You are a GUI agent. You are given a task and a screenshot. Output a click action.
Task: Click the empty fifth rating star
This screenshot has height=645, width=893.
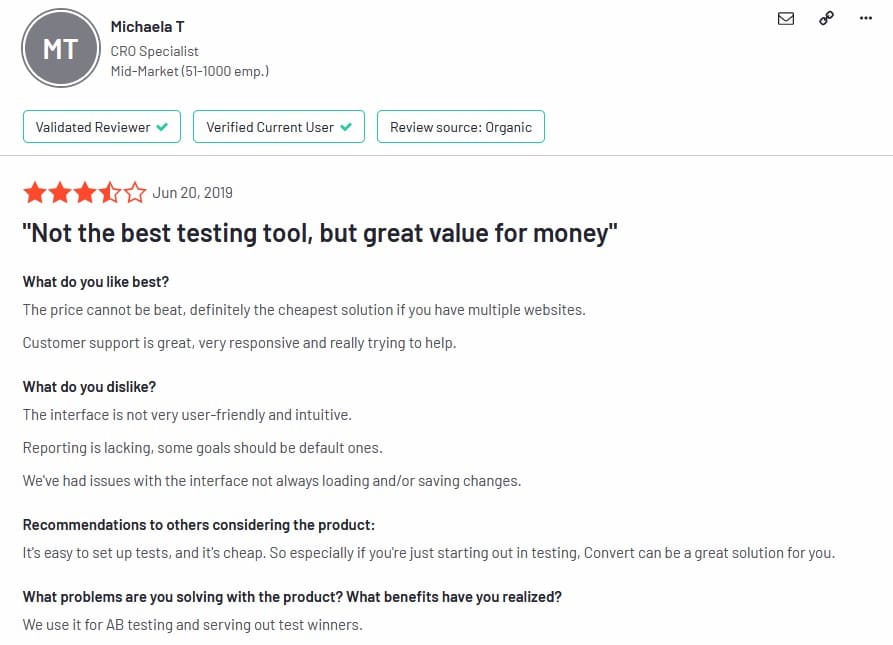[135, 192]
